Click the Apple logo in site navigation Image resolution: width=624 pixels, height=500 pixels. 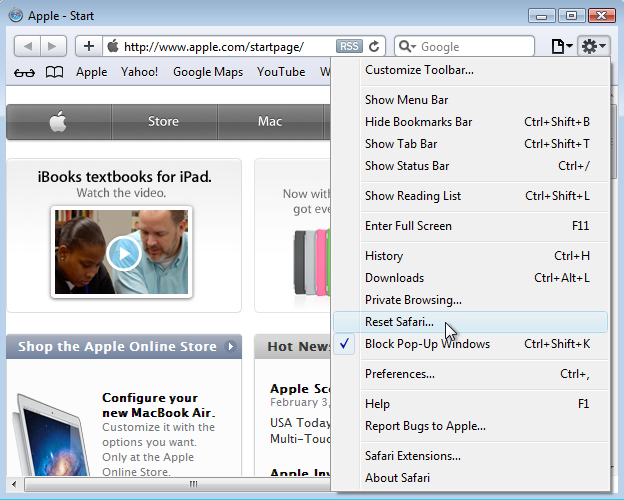pyautogui.click(x=58, y=121)
